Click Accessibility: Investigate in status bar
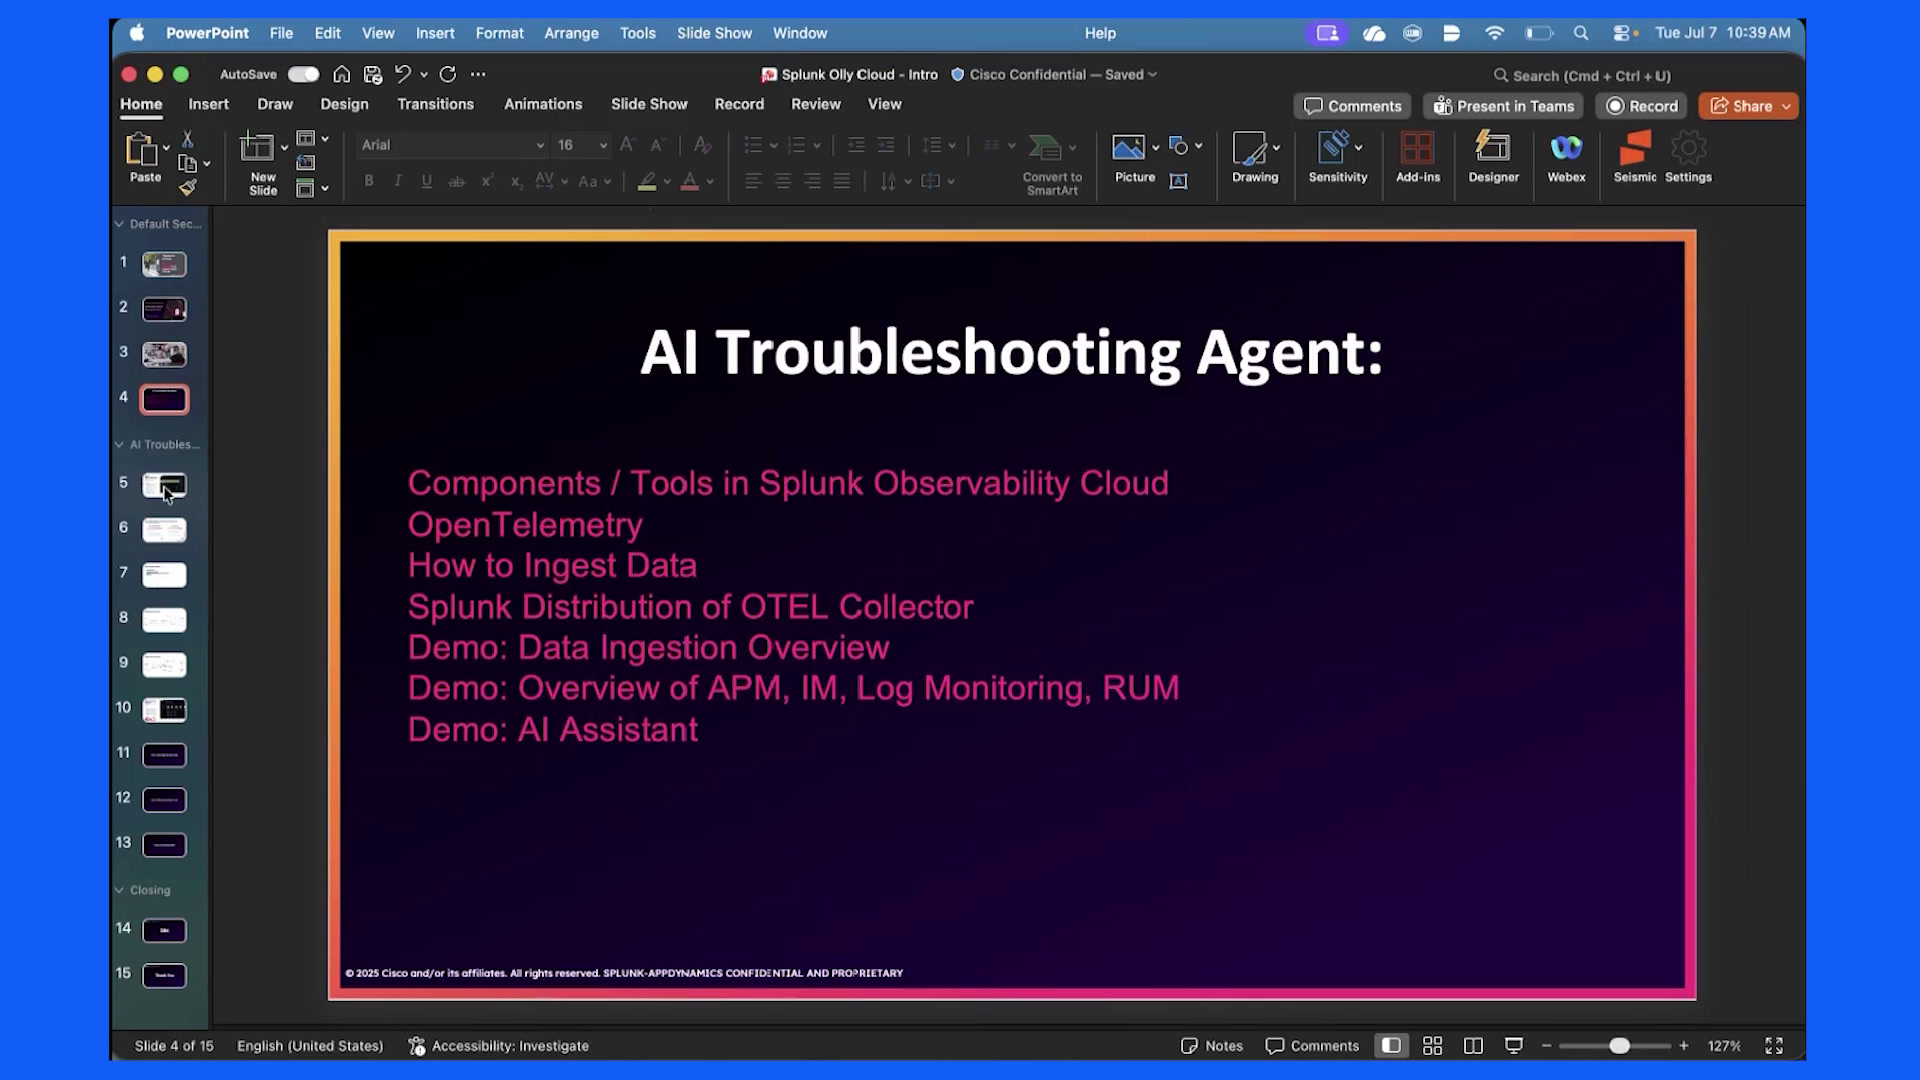This screenshot has width=1920, height=1080. tap(498, 1045)
